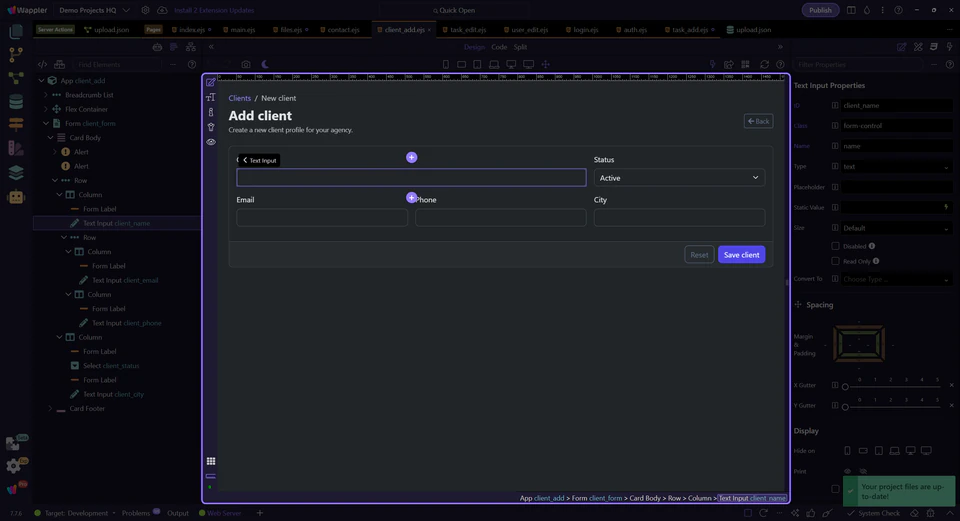Expand the Flex Container tree node
The height and width of the screenshot is (521, 960).
[x=46, y=109]
